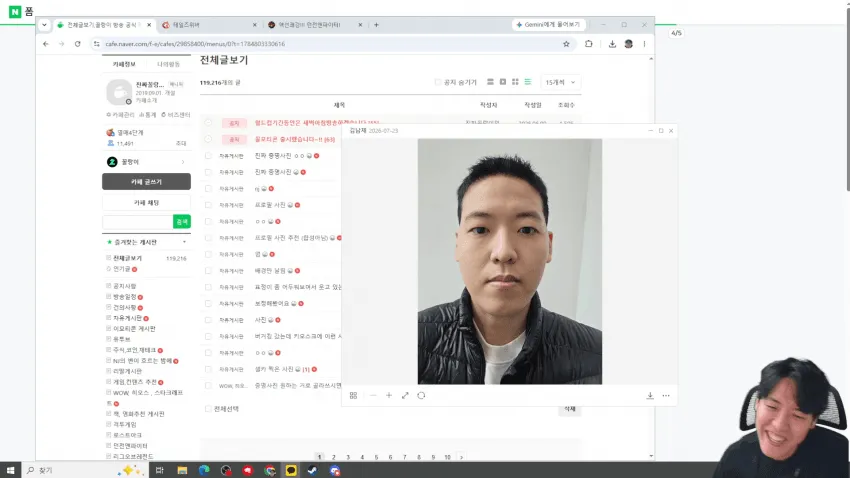Rotate the image in the viewer toolbar
Image resolution: width=850 pixels, height=478 pixels.
pos(421,396)
